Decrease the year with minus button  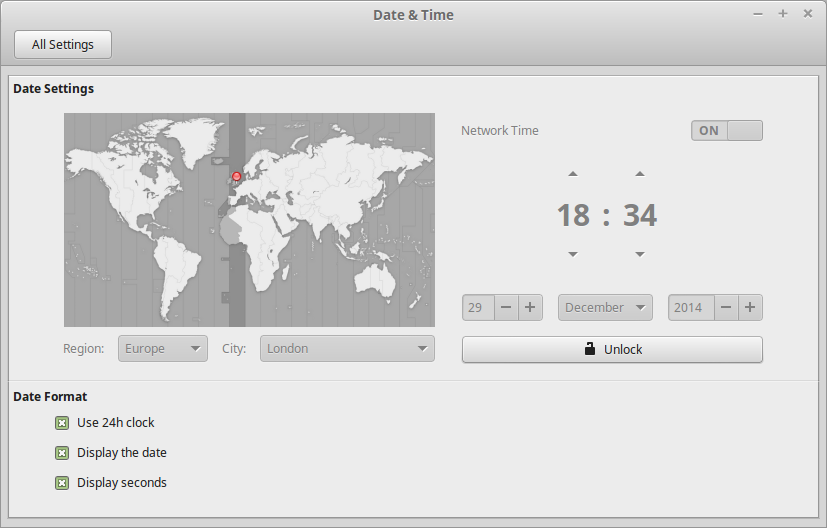coord(726,308)
